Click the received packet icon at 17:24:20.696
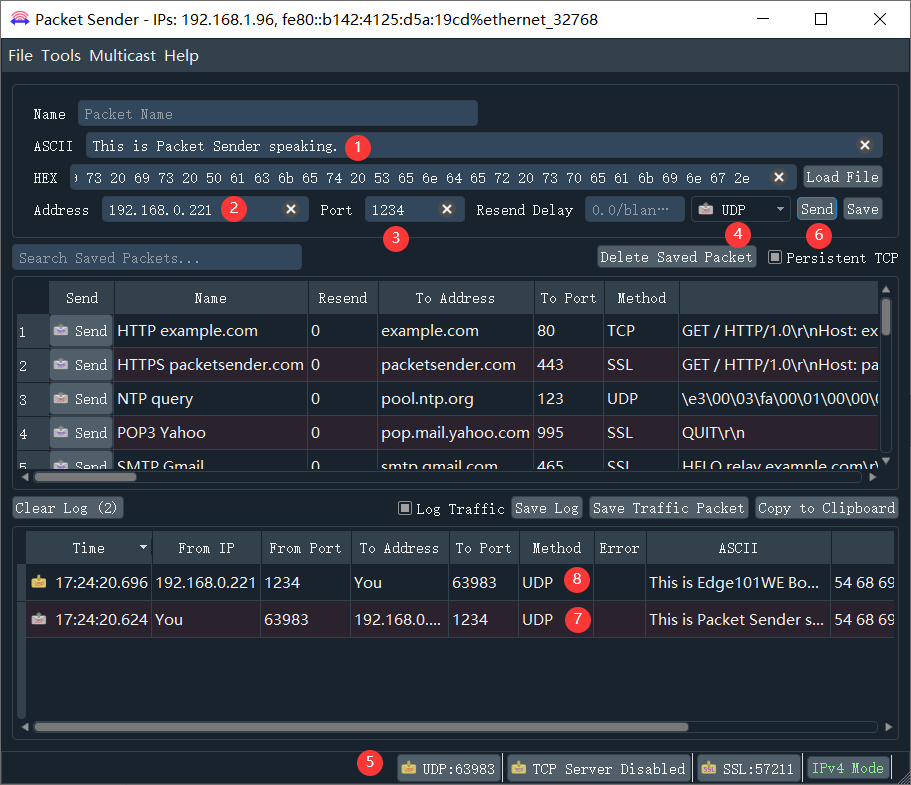 (39, 582)
